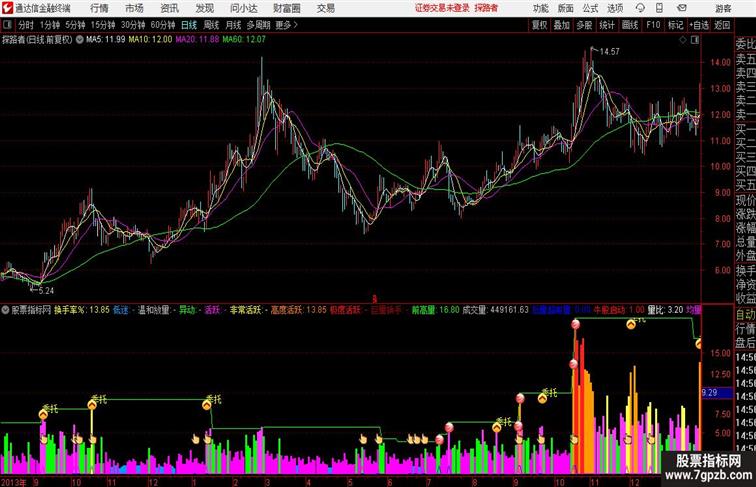
Task: Switch to 分时 period tab
Action: tap(26, 25)
